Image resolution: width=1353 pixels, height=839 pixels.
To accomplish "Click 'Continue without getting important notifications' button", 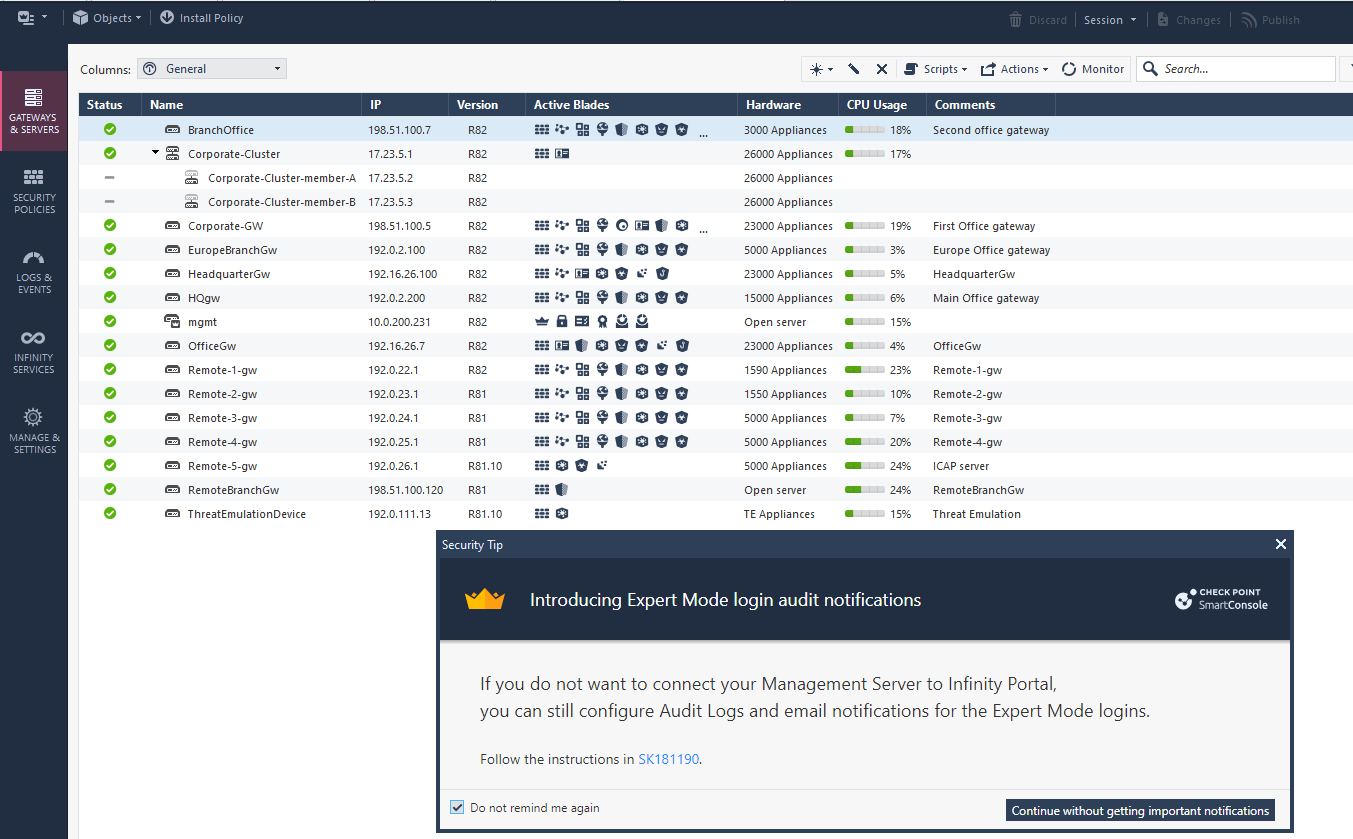I will (x=1140, y=810).
